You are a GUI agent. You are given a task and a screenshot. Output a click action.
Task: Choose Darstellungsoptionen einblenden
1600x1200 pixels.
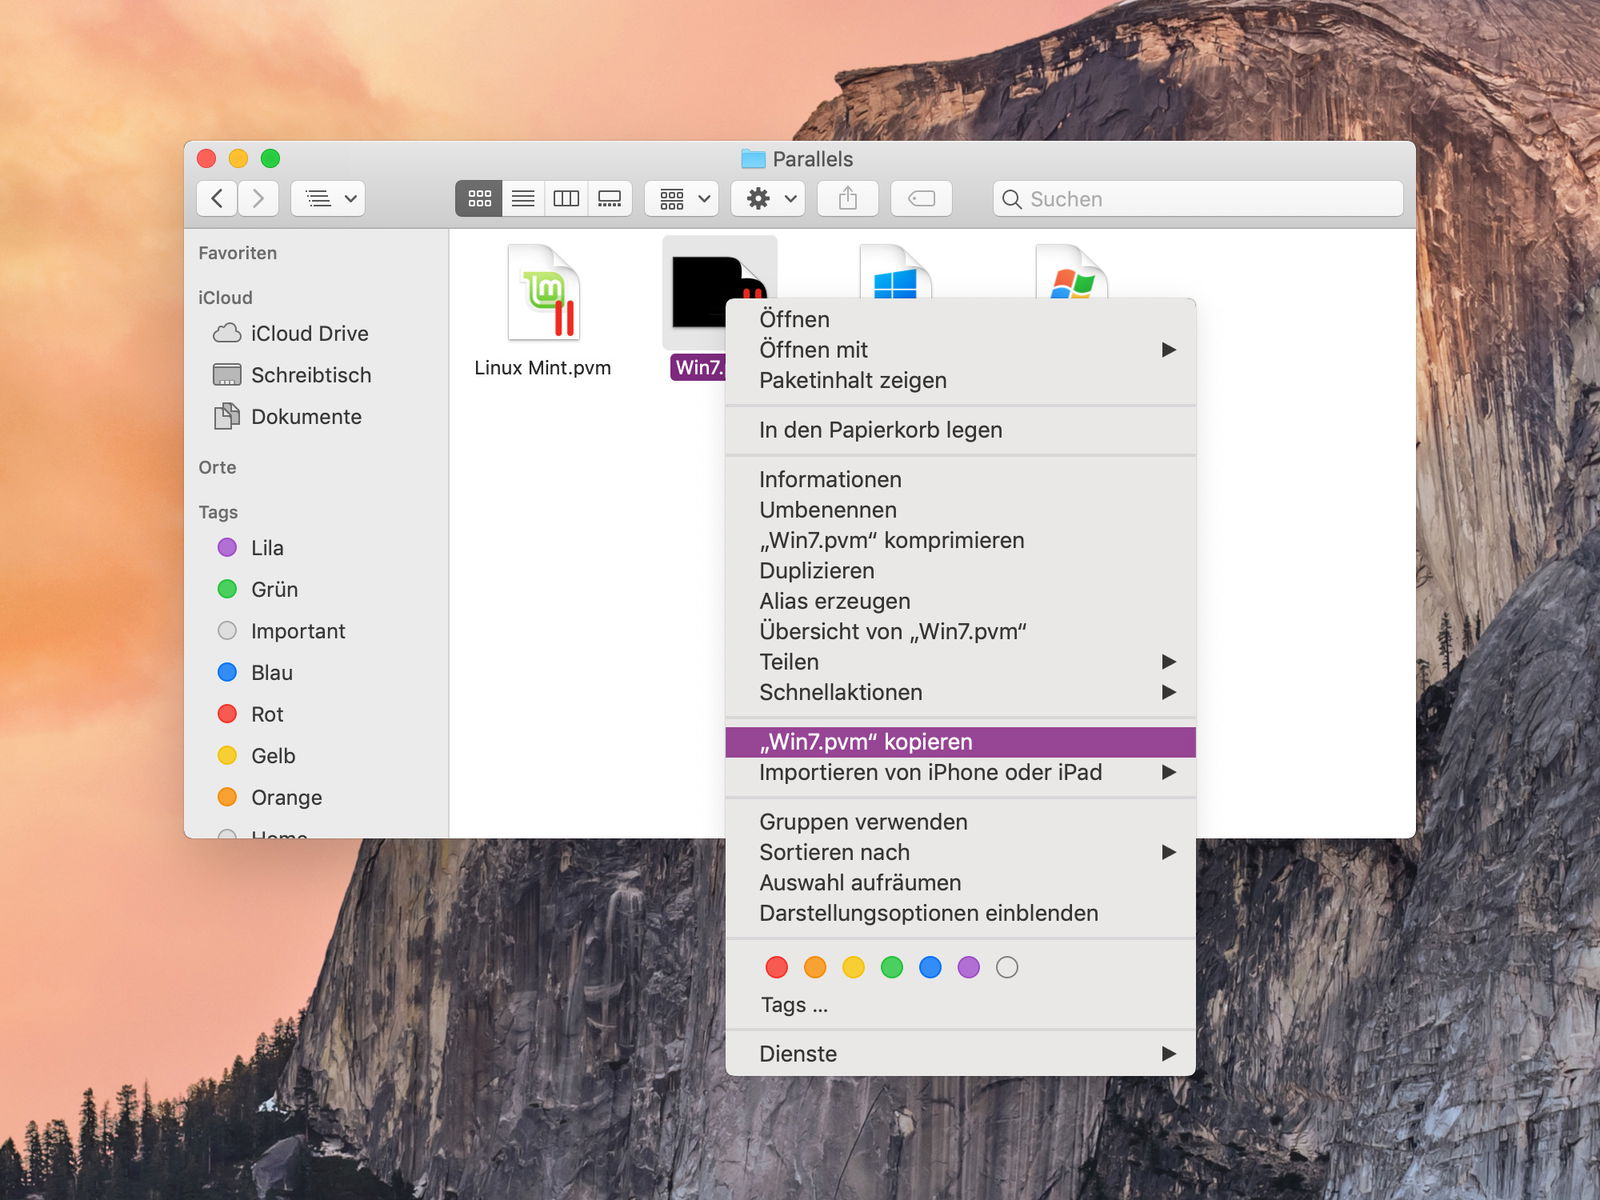point(960,913)
